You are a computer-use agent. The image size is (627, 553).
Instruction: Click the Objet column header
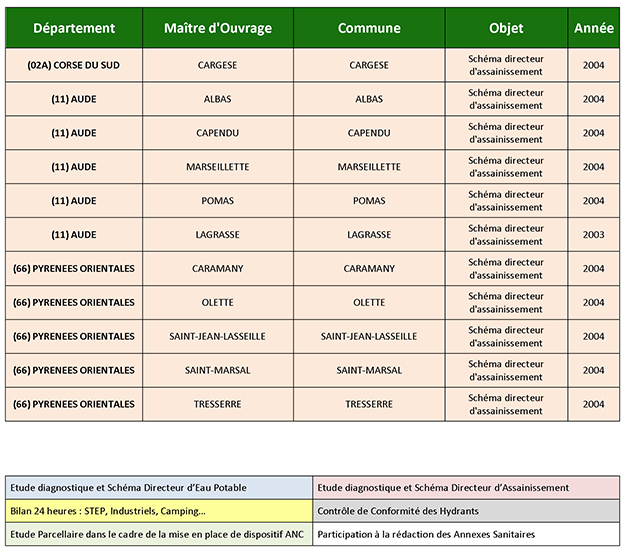[x=506, y=28]
